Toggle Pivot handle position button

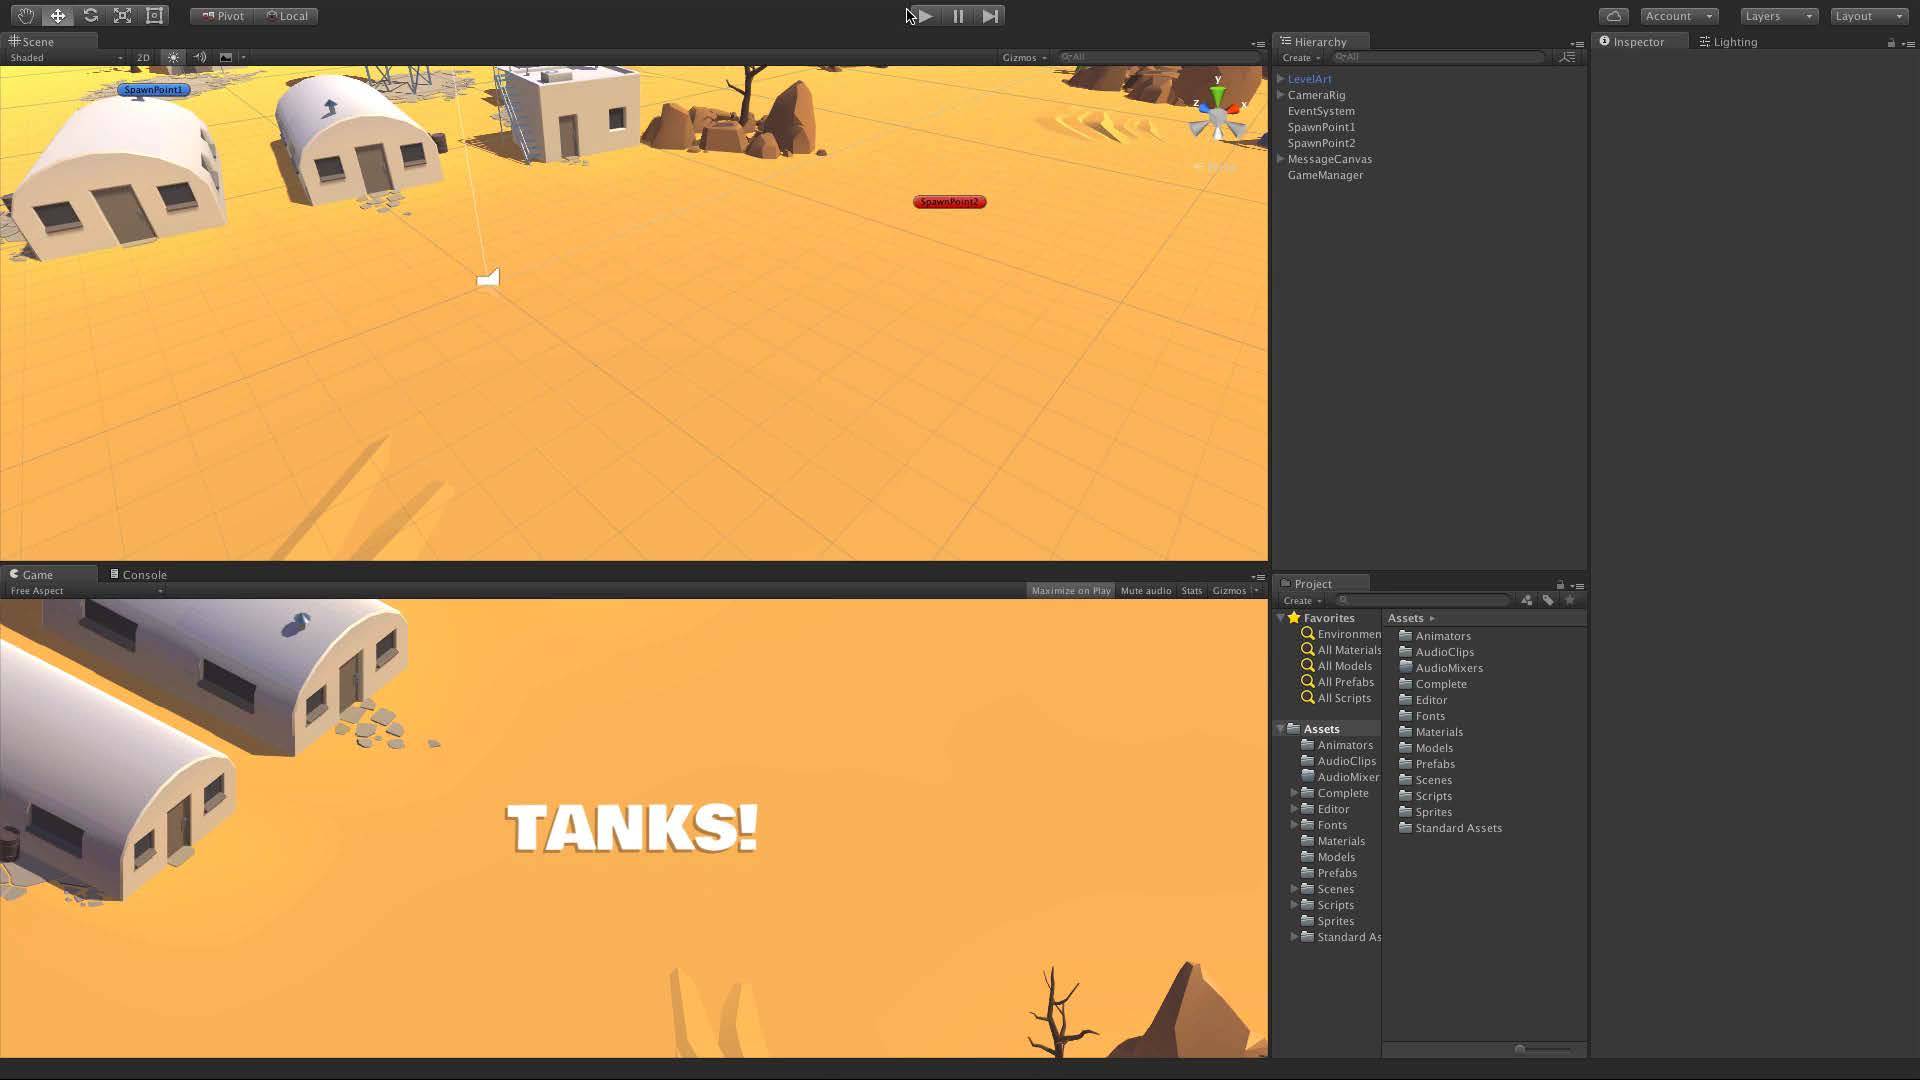tap(222, 16)
